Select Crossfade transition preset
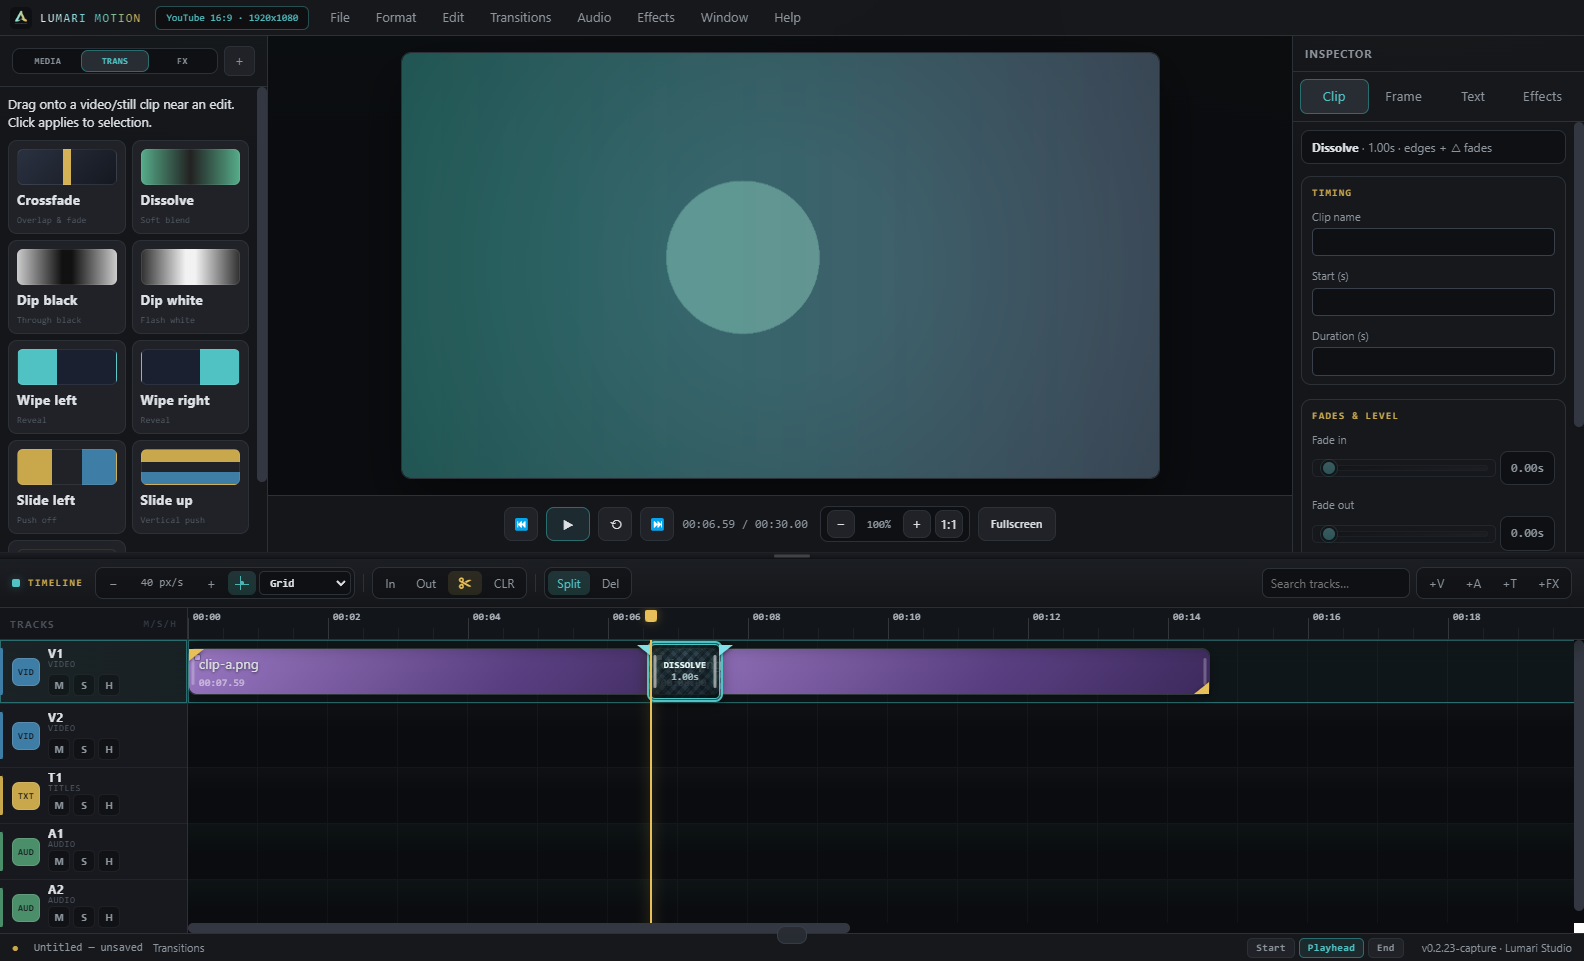Image resolution: width=1584 pixels, height=961 pixels. click(67, 187)
